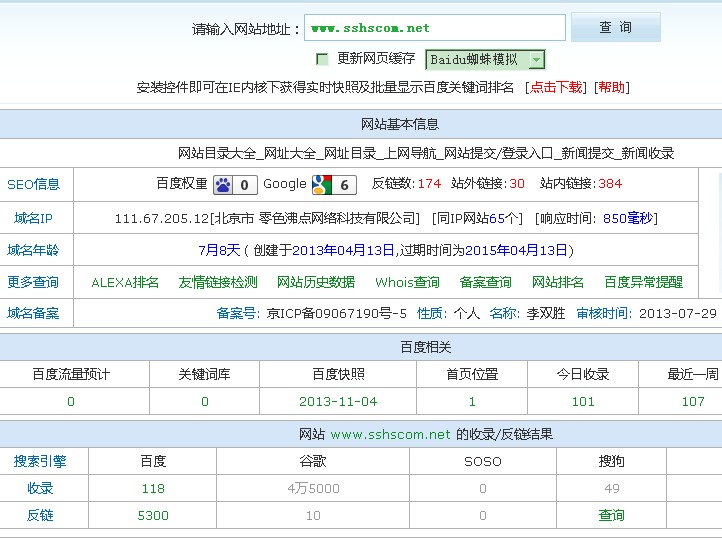
Task: Click the 备案号 label
Action: pyautogui.click(x=236, y=313)
